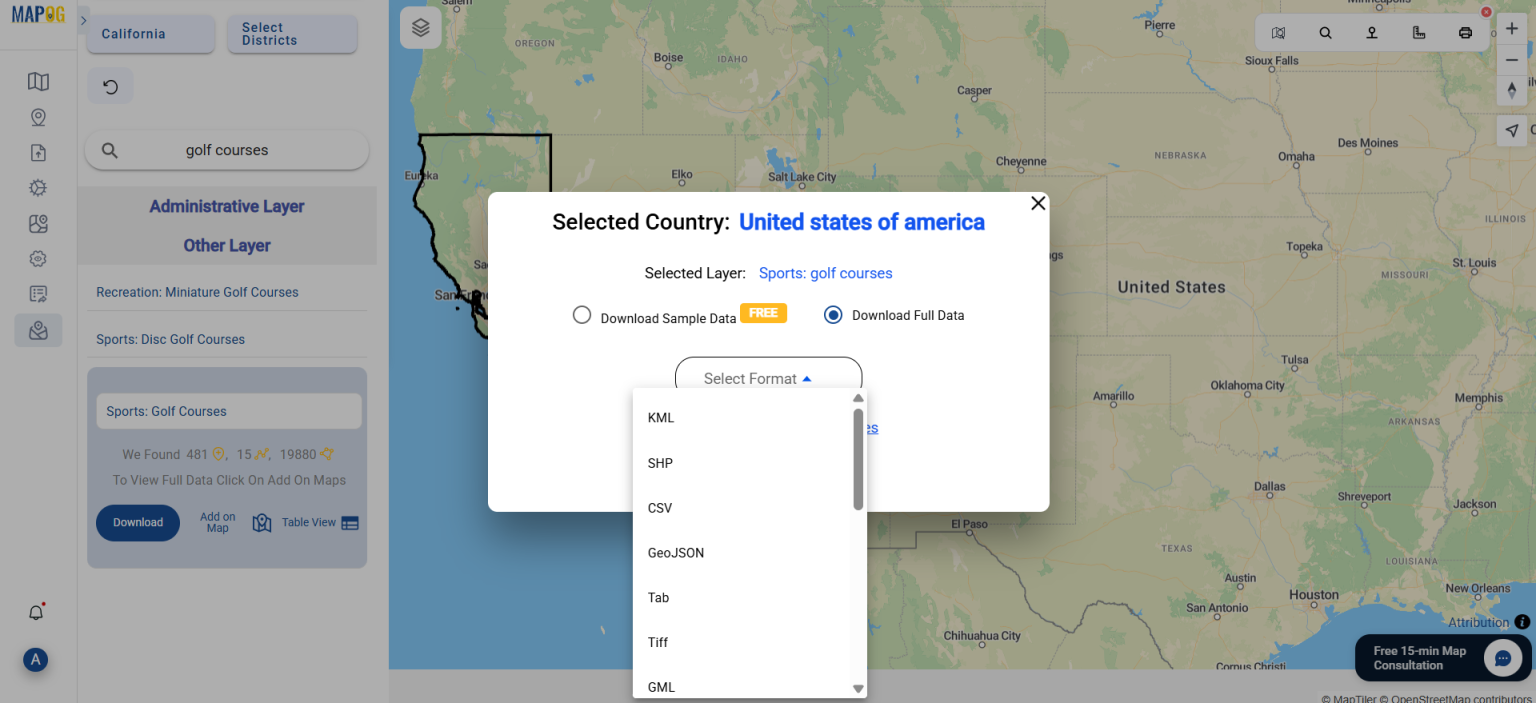Activate the add marker tool
Screen dimensions: 1536x703
coord(1371,32)
